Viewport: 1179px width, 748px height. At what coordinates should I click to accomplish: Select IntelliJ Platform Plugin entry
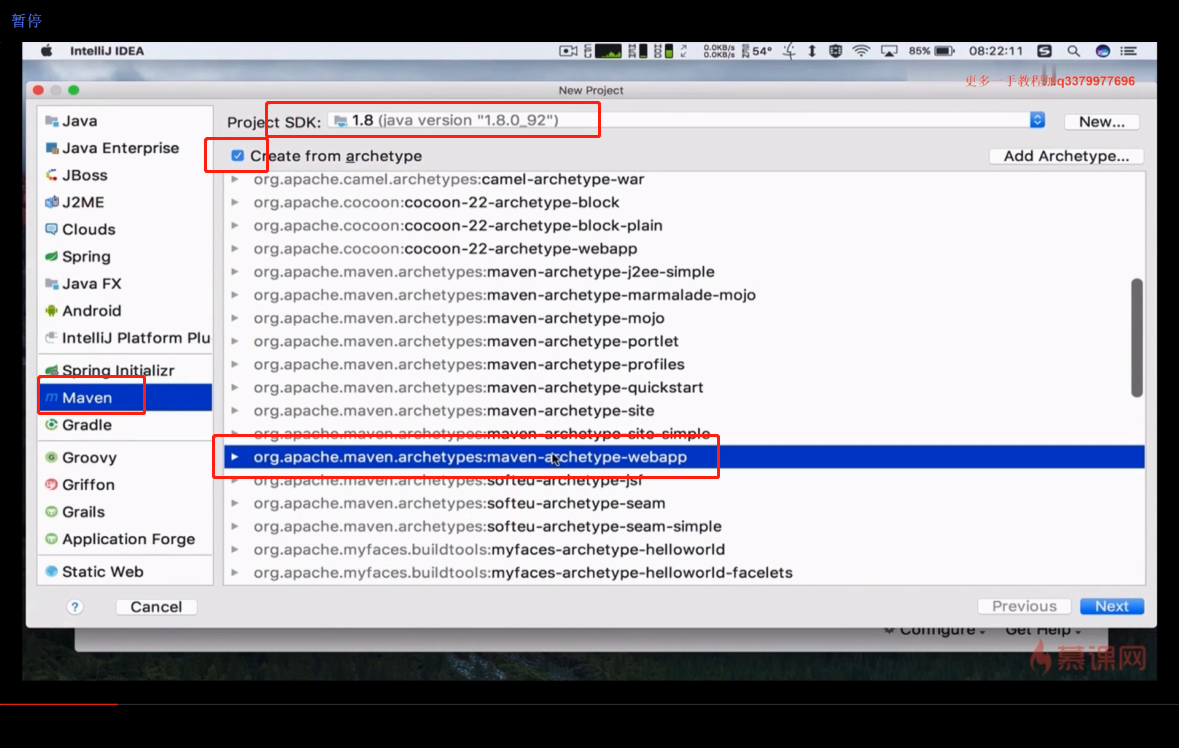(127, 338)
